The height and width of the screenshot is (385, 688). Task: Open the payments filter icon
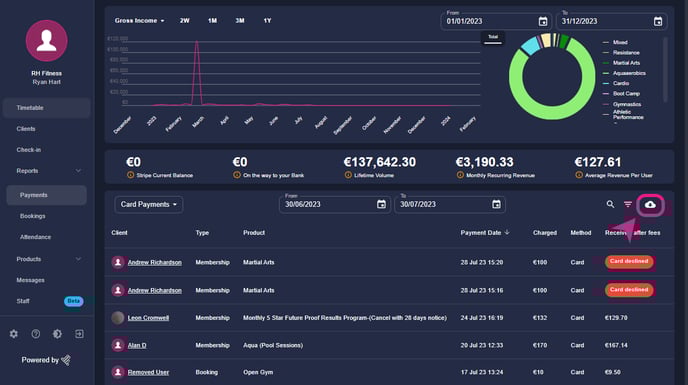coord(628,204)
